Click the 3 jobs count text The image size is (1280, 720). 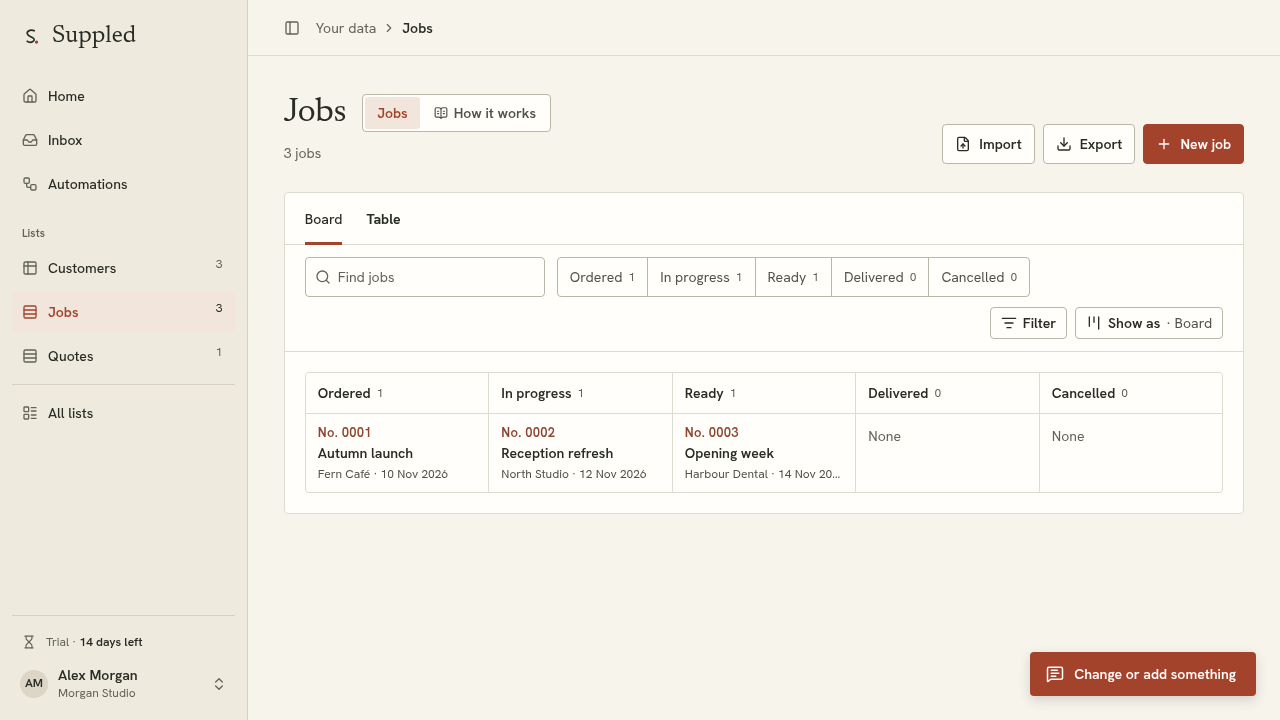click(x=302, y=153)
